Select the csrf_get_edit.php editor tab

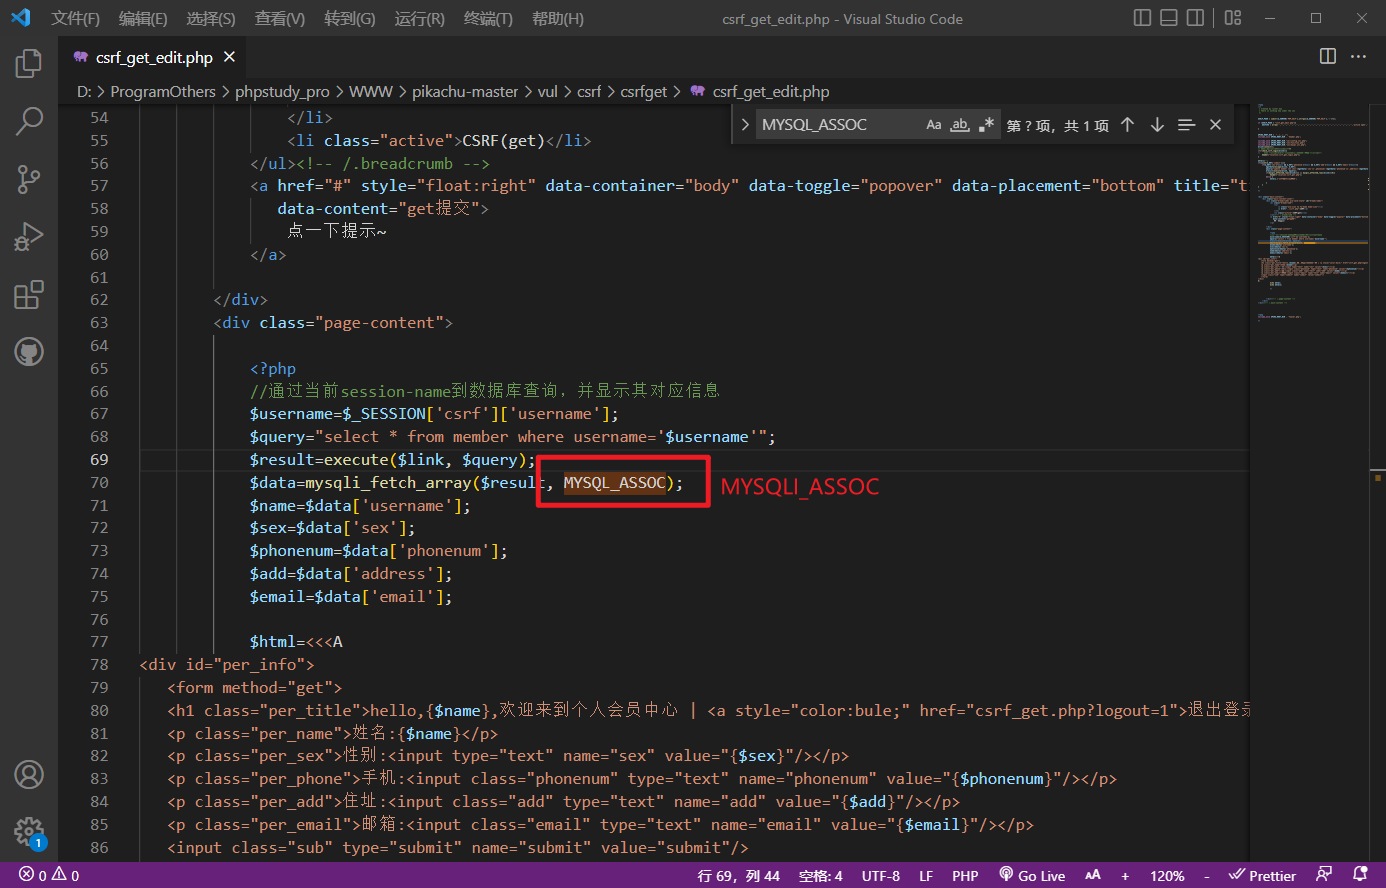(154, 58)
